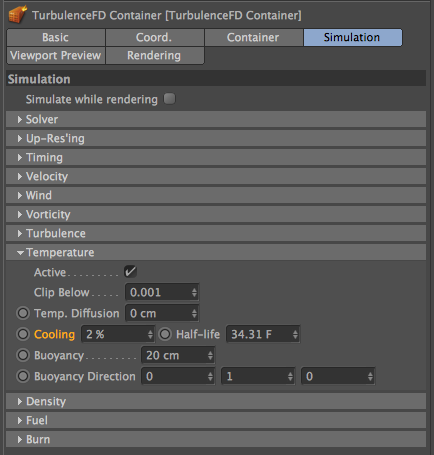434x455 pixels.
Task: Toggle the Cooling keyframe dot
Action: (23, 334)
